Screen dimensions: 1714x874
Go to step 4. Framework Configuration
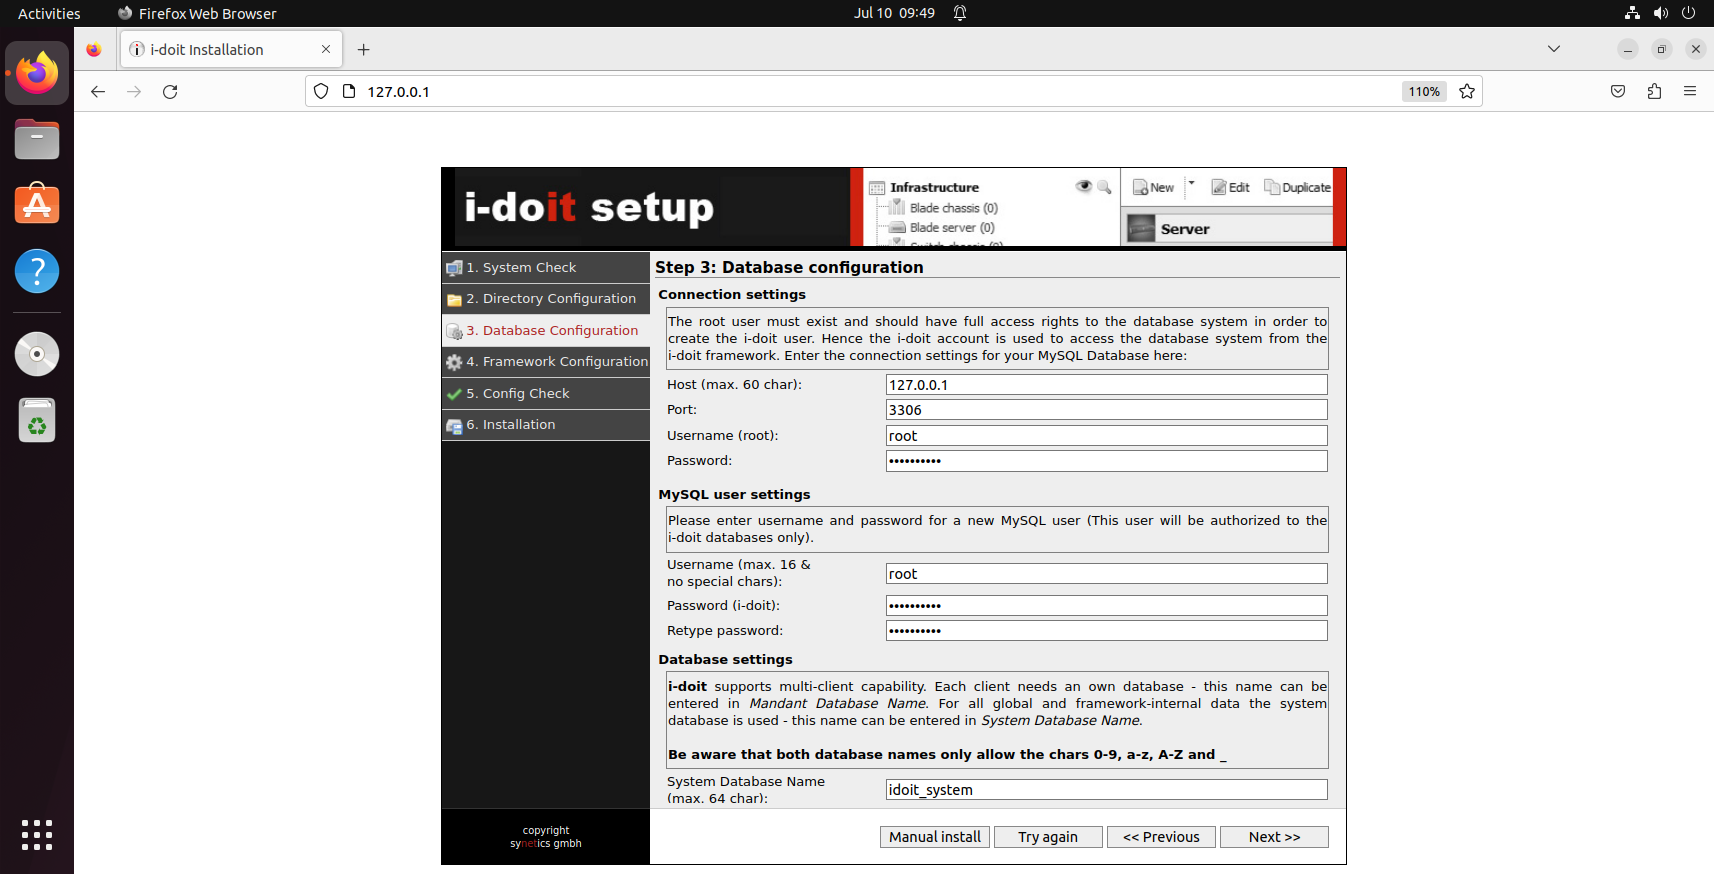[546, 362]
